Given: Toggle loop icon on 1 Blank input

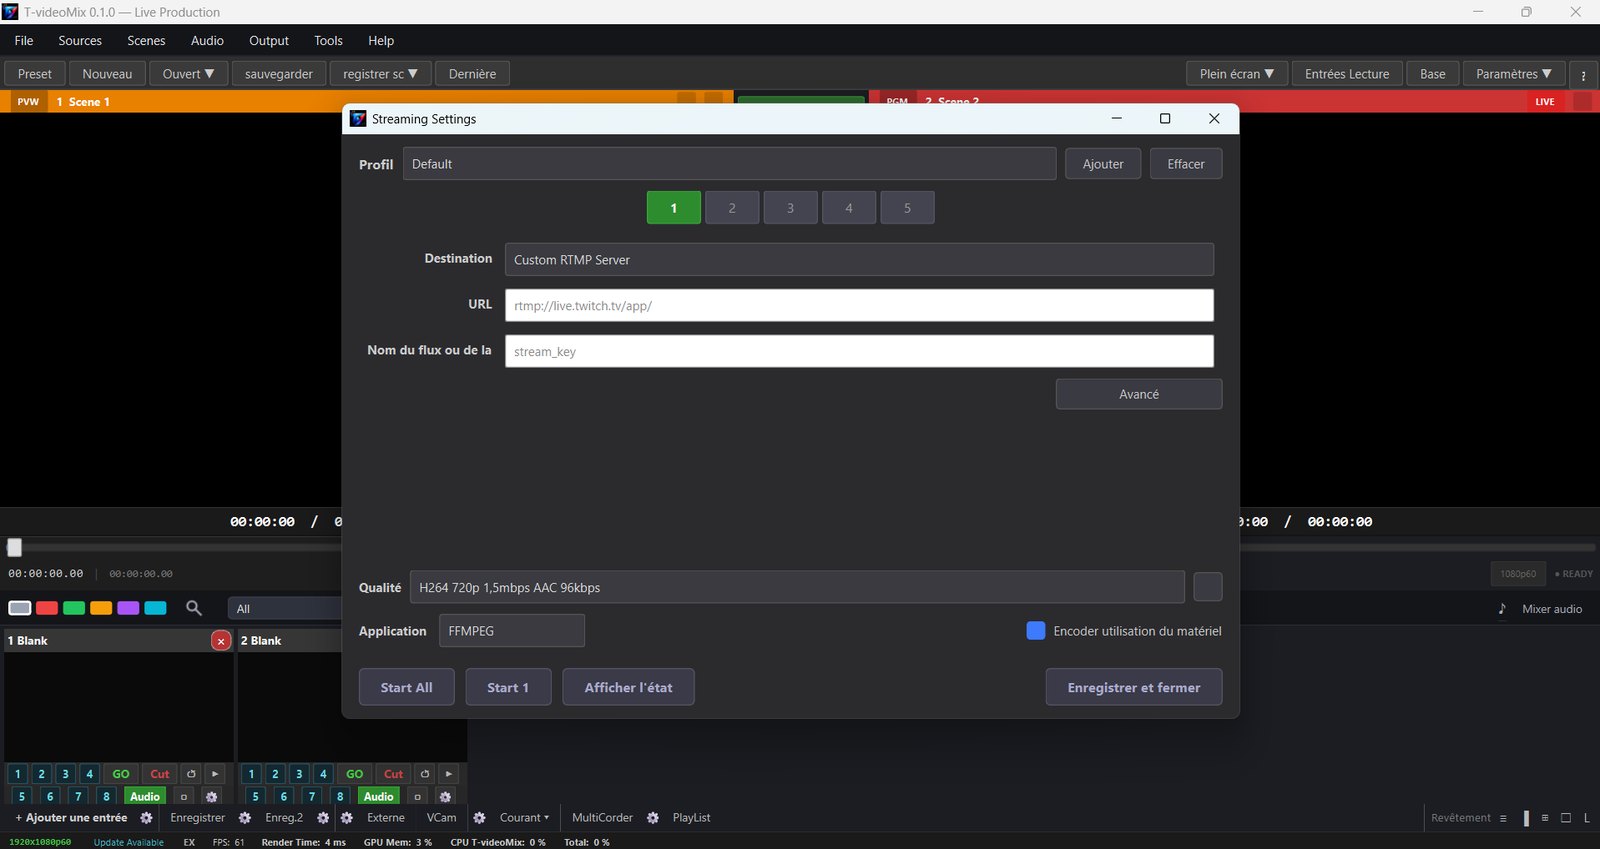Looking at the screenshot, I should [191, 774].
